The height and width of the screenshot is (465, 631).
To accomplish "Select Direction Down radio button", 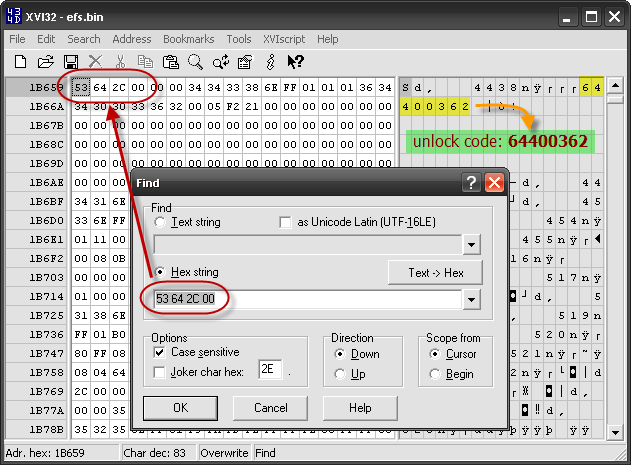I will tap(340, 354).
